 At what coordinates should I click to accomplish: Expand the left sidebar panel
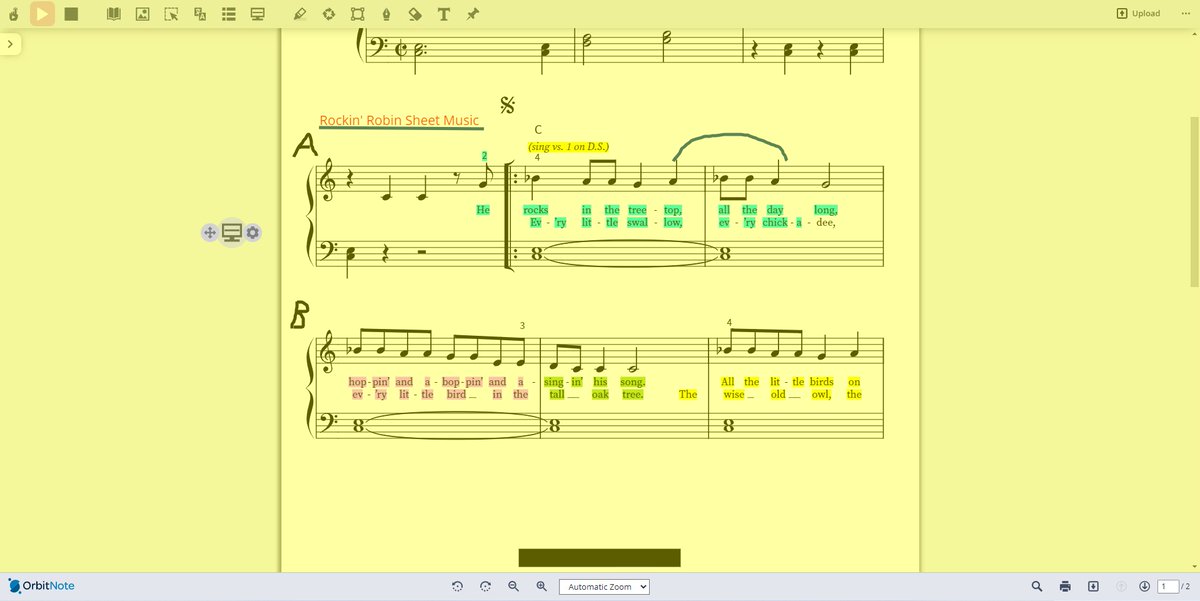click(10, 44)
